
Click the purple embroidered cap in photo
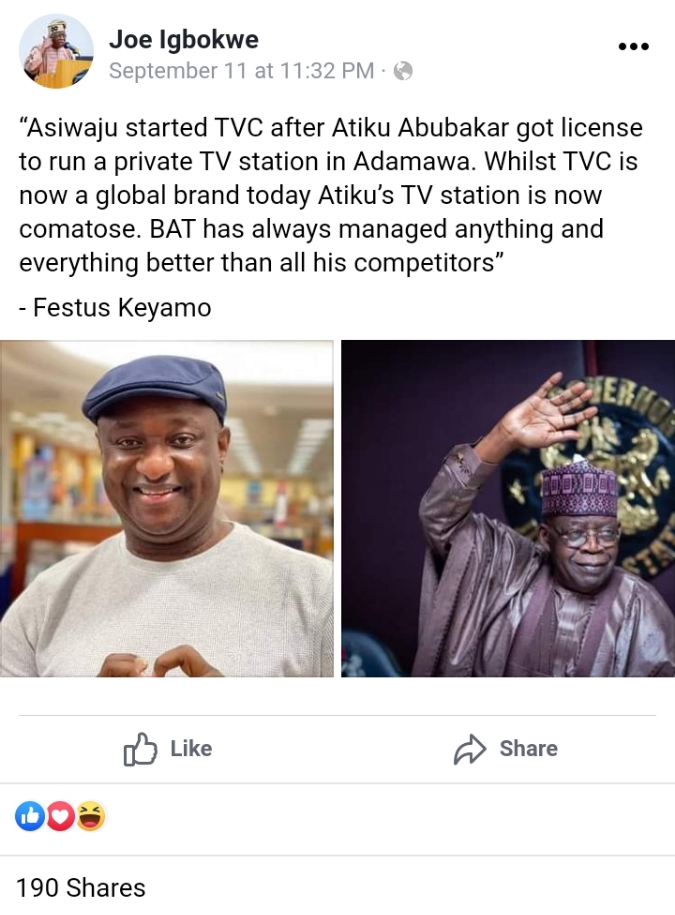click(579, 489)
